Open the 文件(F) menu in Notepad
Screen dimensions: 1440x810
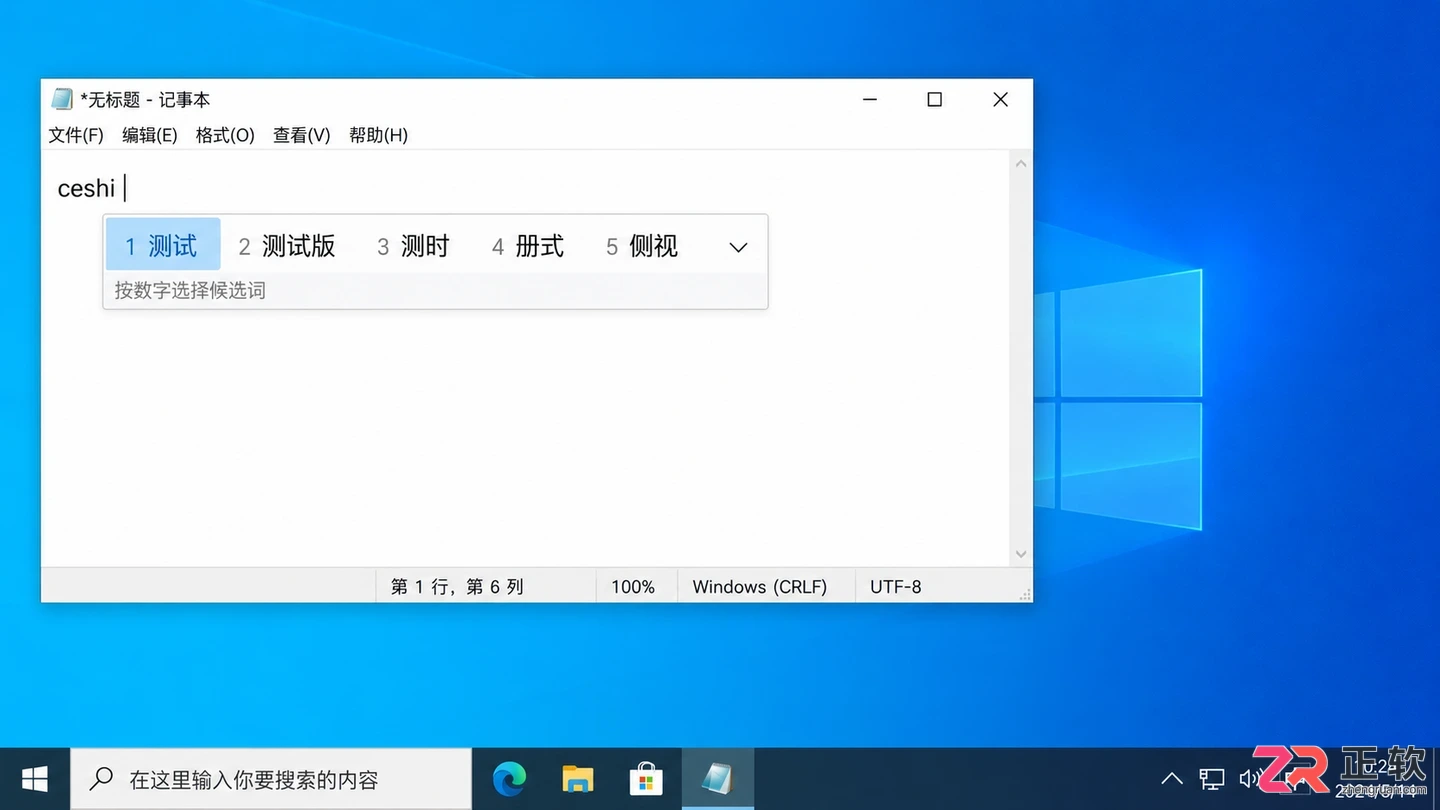click(76, 135)
